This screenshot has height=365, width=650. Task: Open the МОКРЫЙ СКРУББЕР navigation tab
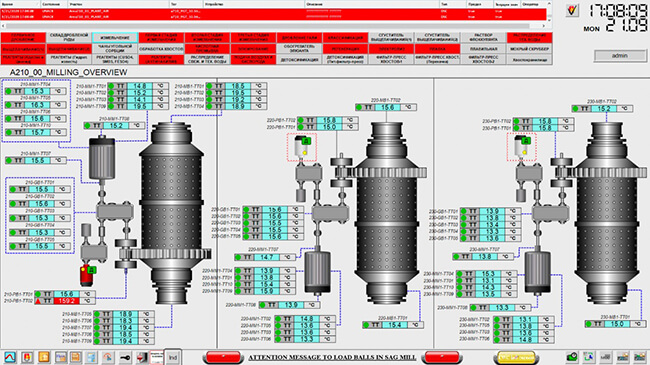(529, 49)
